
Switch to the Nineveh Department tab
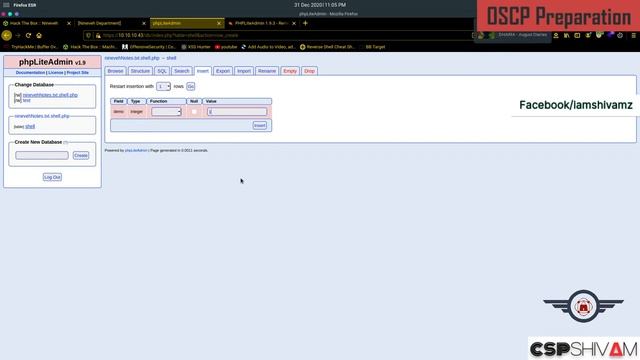click(100, 23)
